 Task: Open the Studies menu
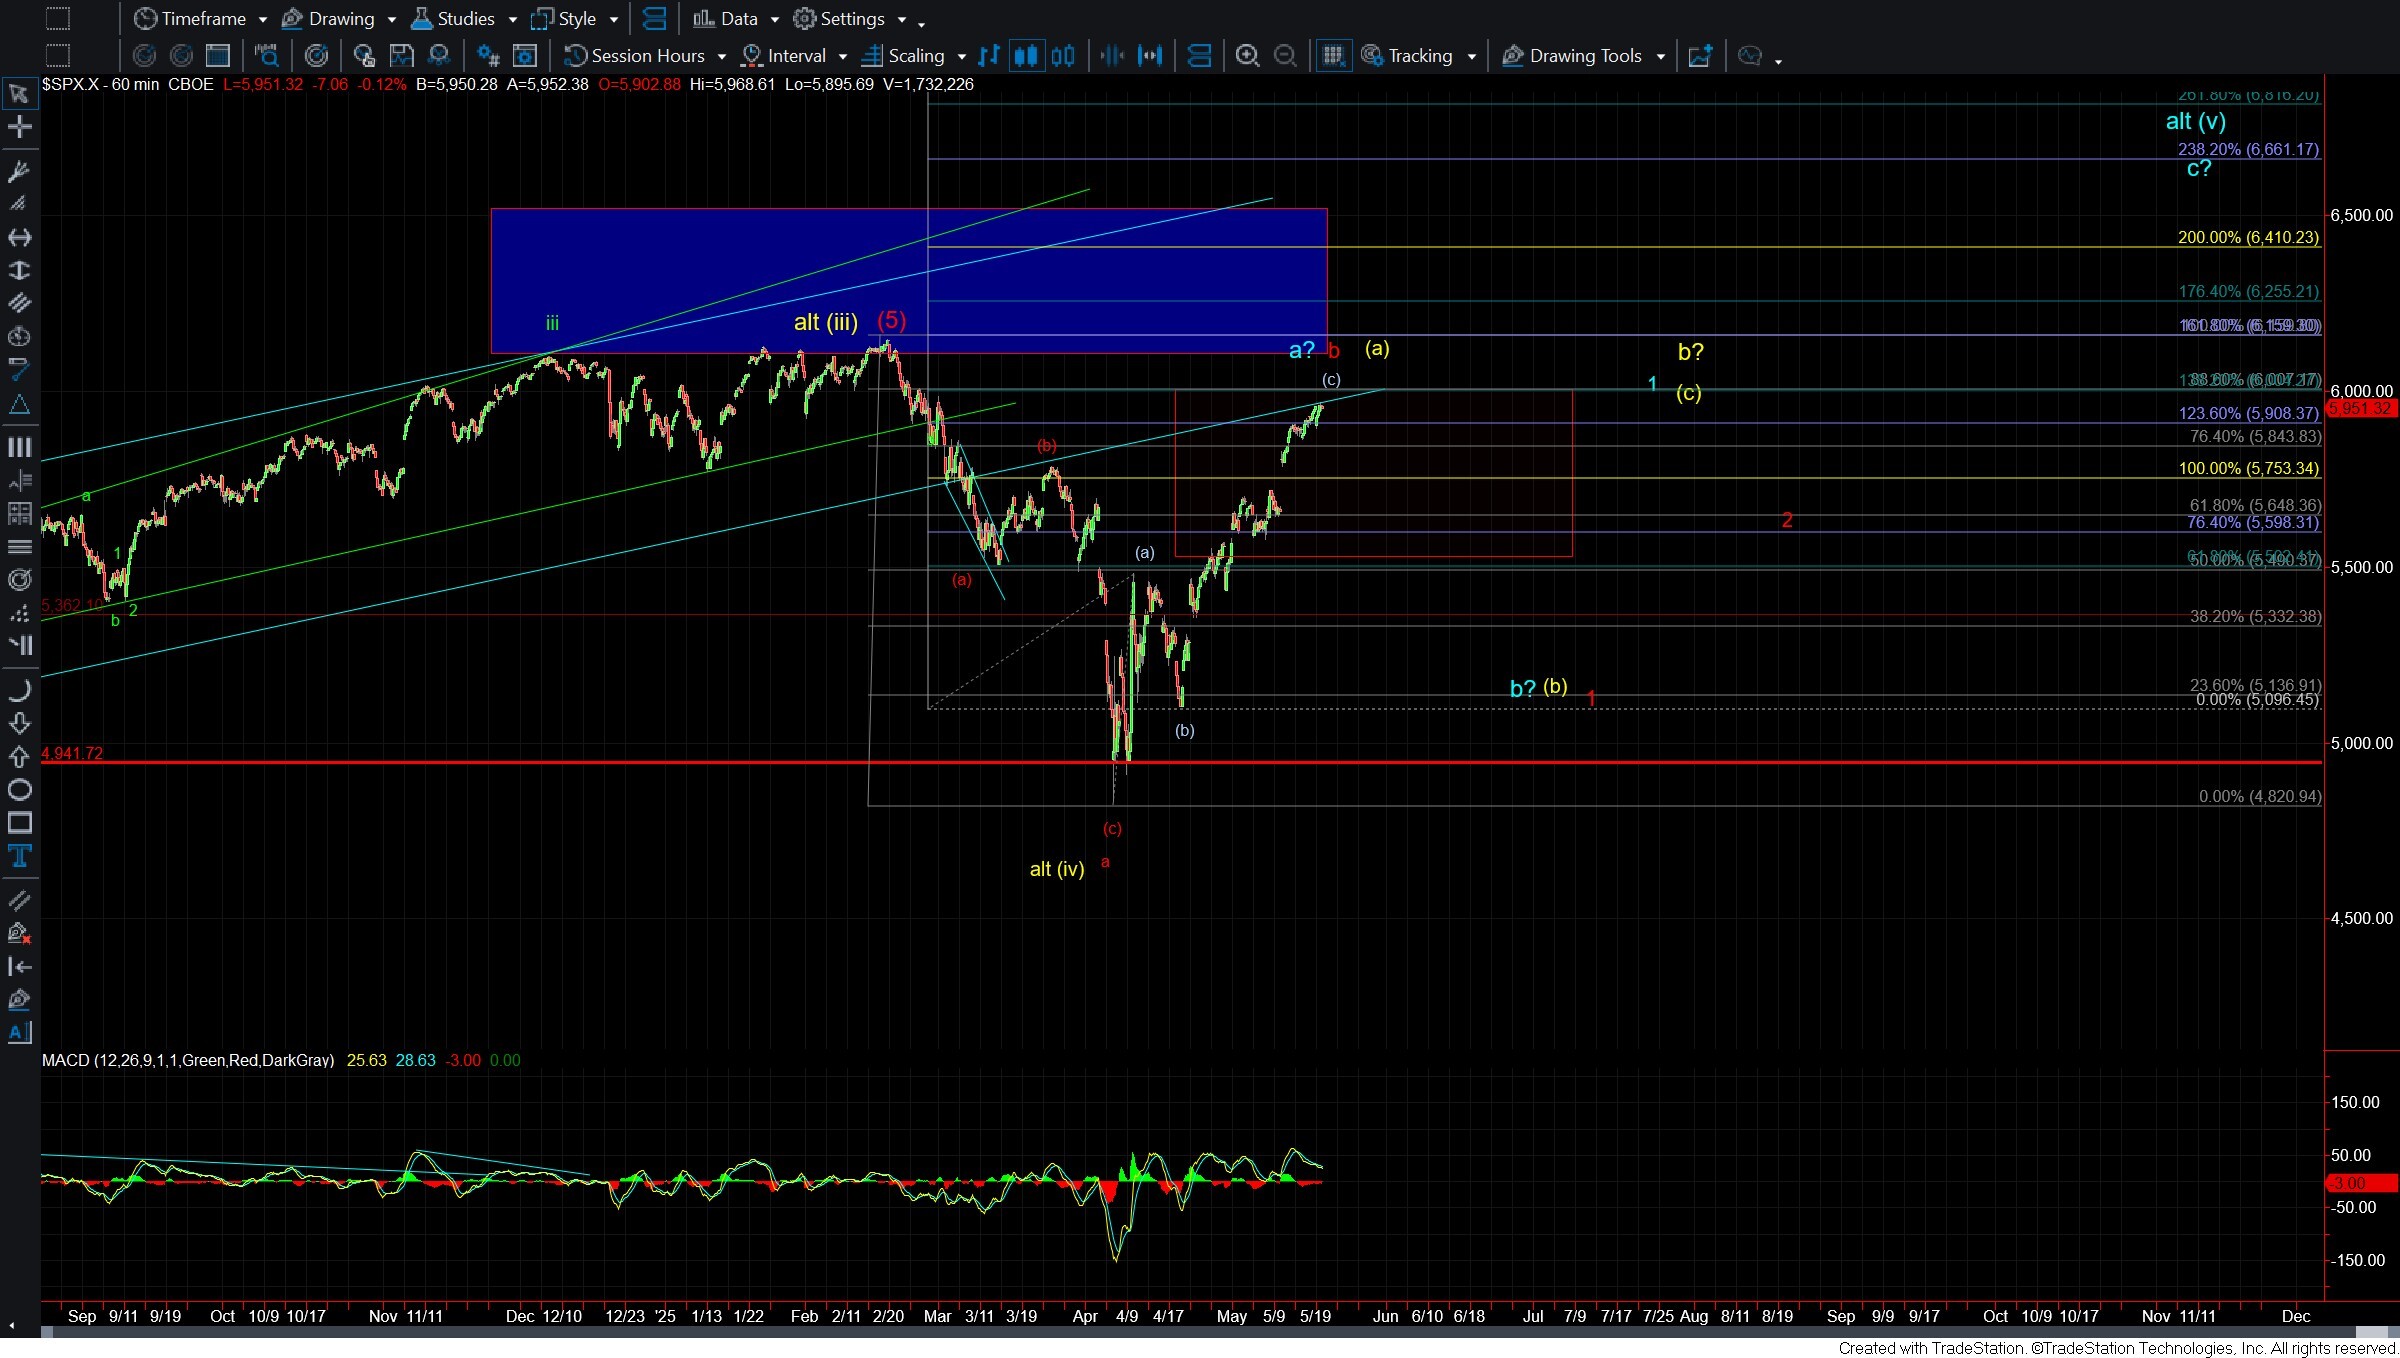(453, 19)
